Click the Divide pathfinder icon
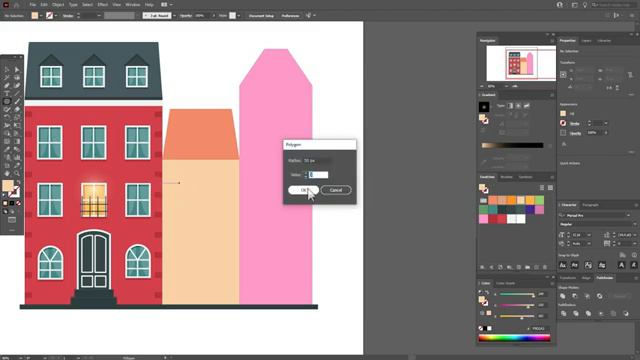Viewport: 640px width, 360px height. (563, 313)
